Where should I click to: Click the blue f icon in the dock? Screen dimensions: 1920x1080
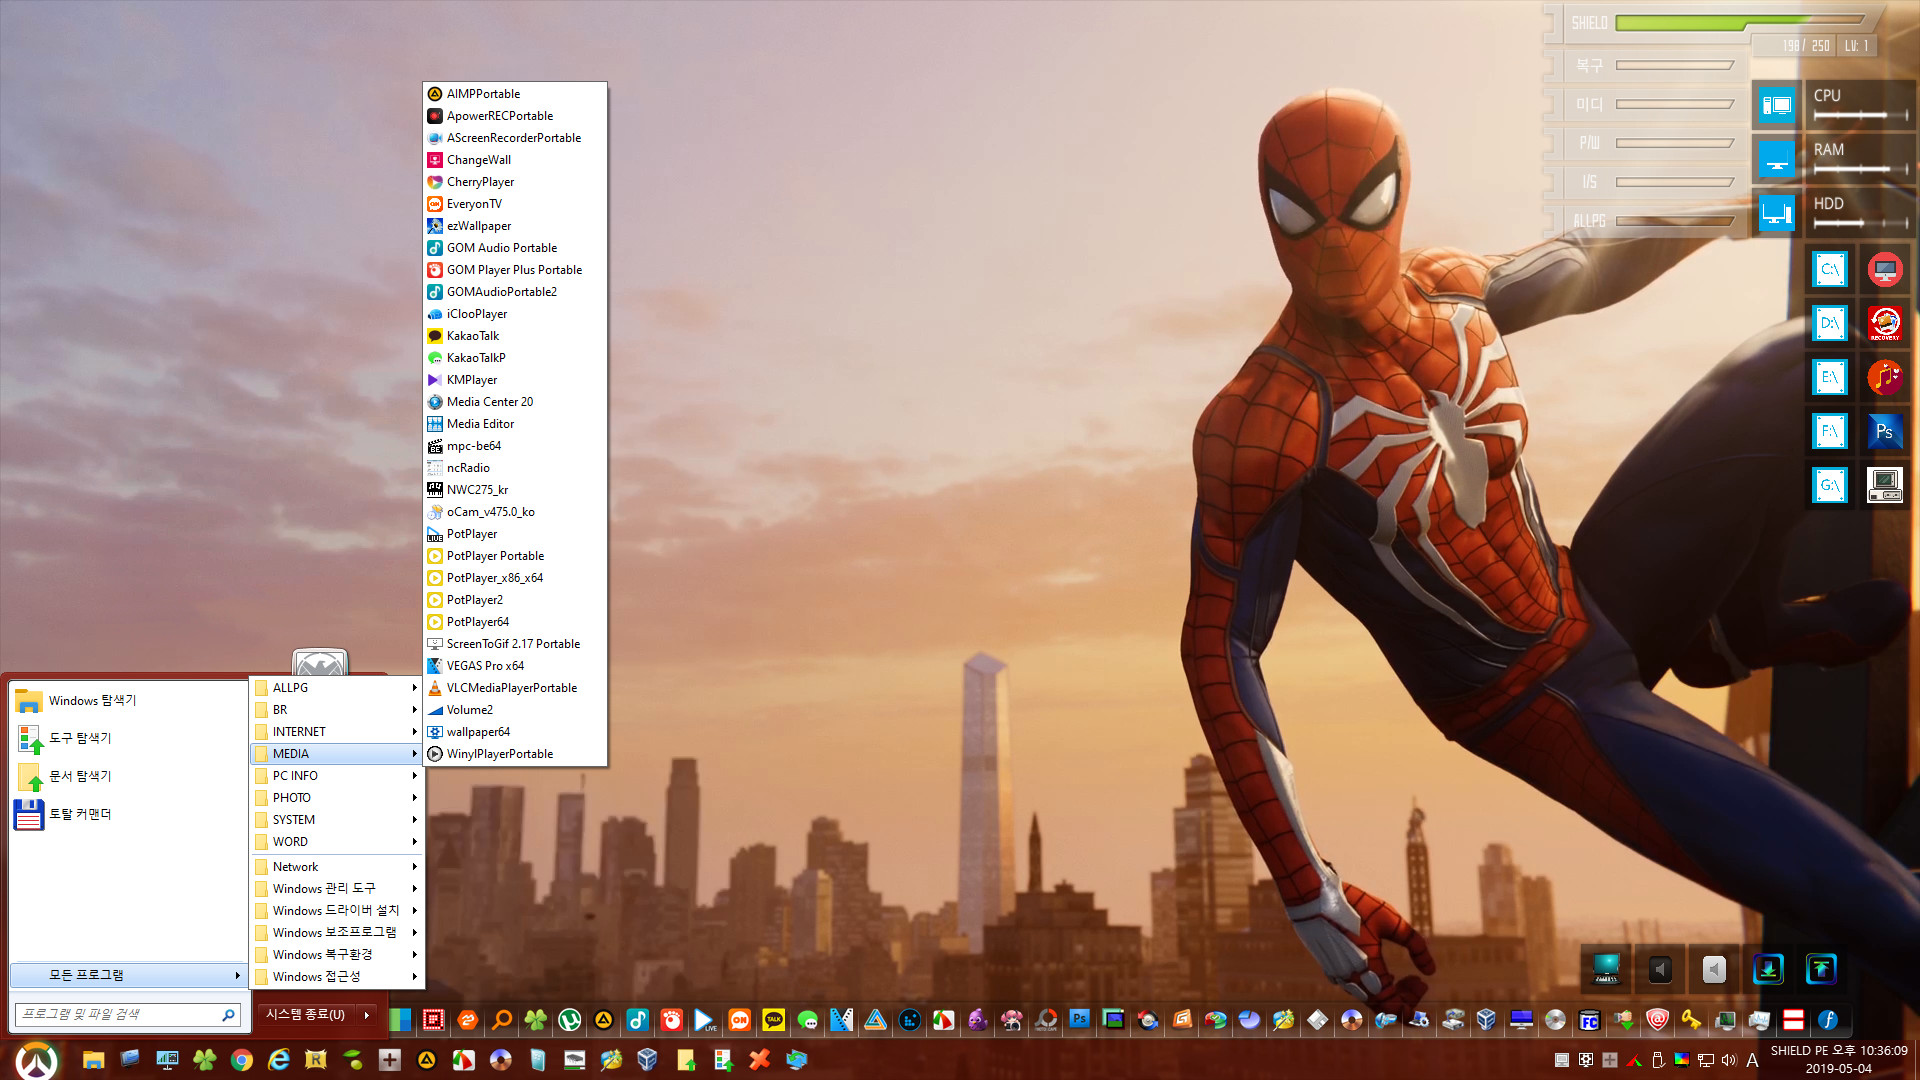pos(1827,1020)
